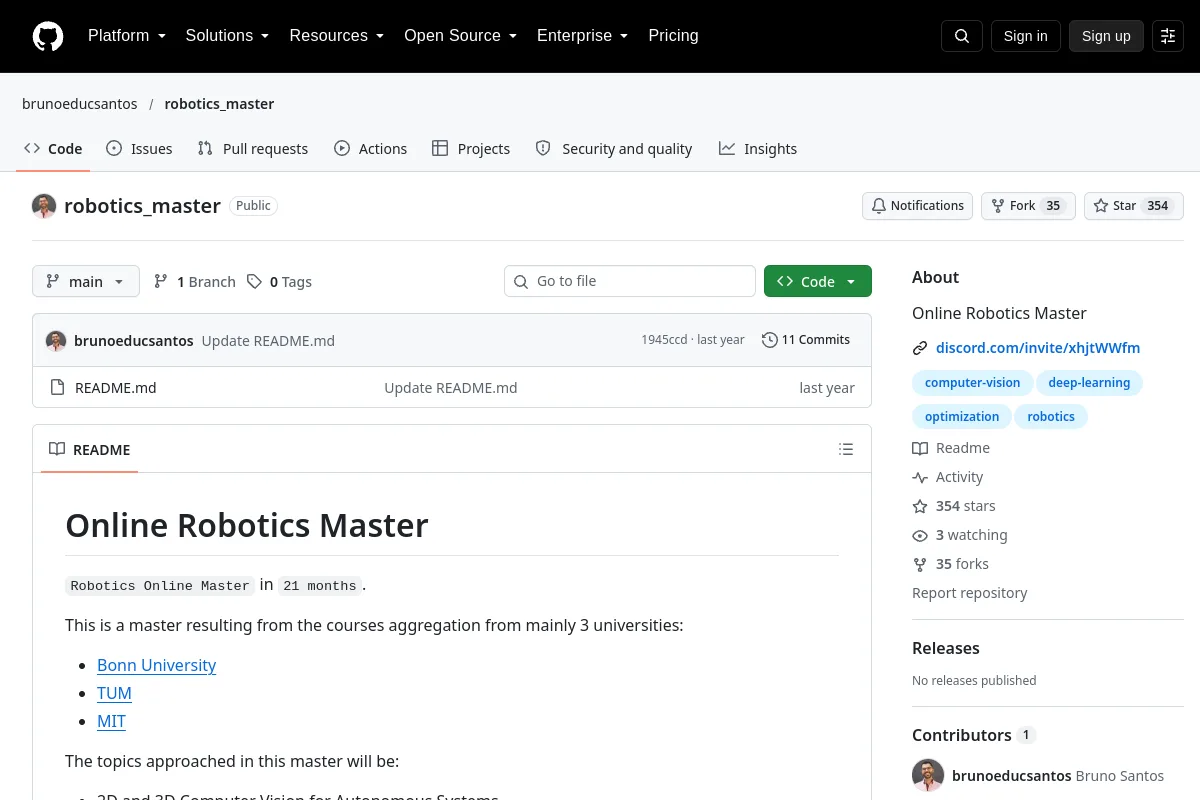Viewport: 1200px width, 800px height.
Task: Switch to the Code tab
Action: 53,149
